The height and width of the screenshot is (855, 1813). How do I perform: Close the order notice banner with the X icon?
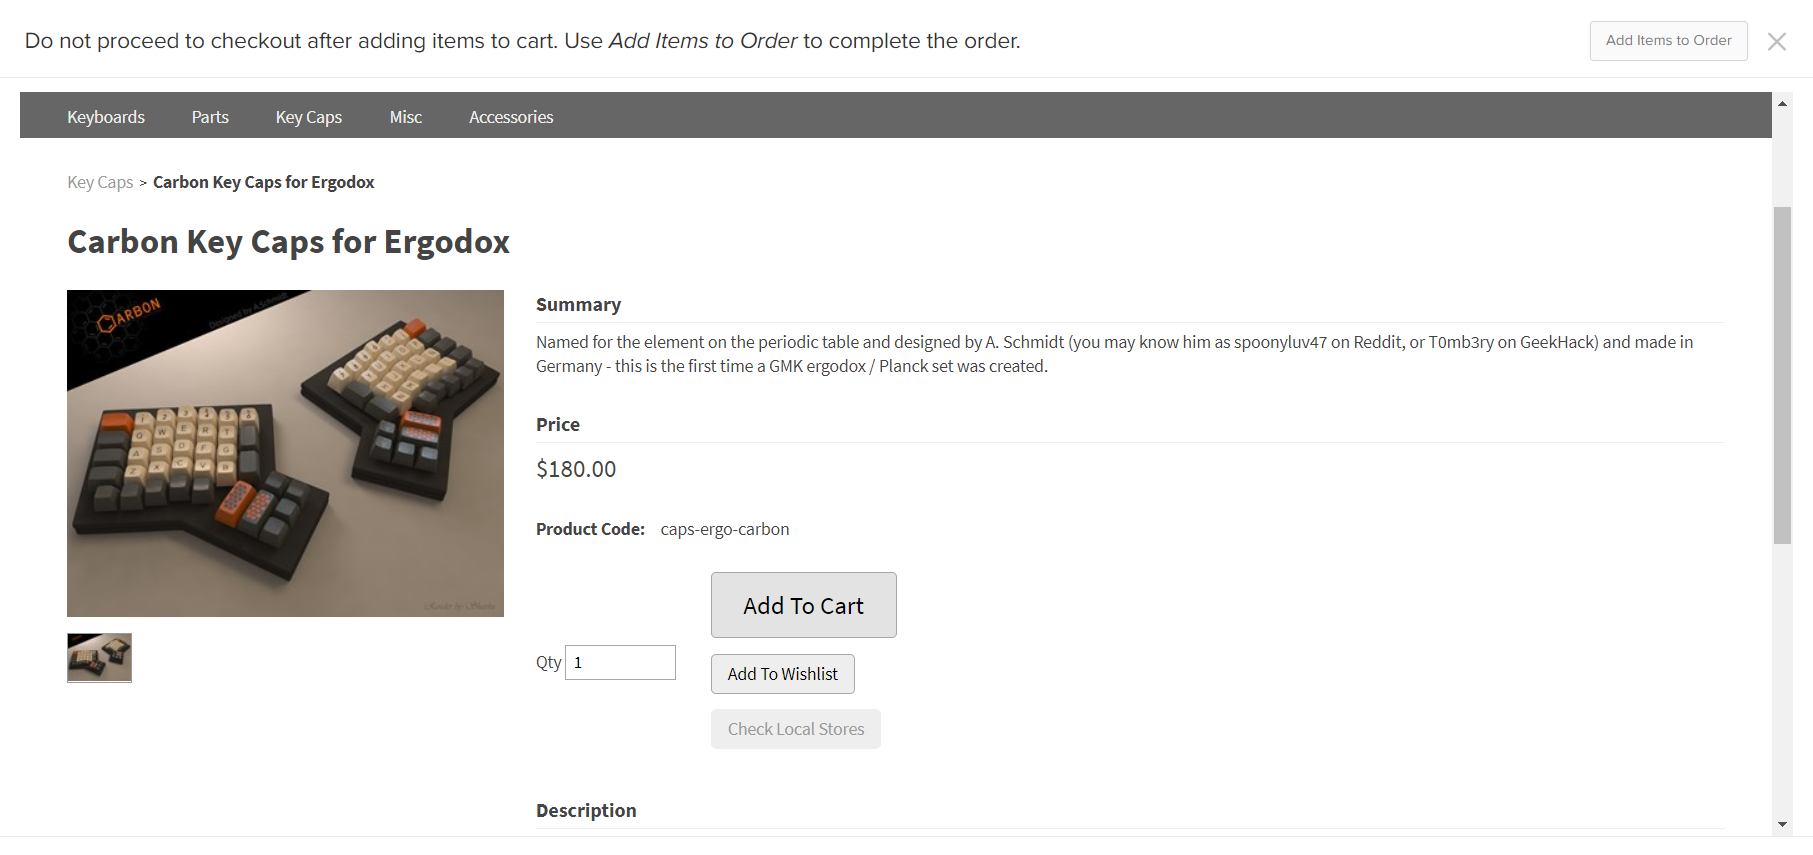pos(1776,41)
